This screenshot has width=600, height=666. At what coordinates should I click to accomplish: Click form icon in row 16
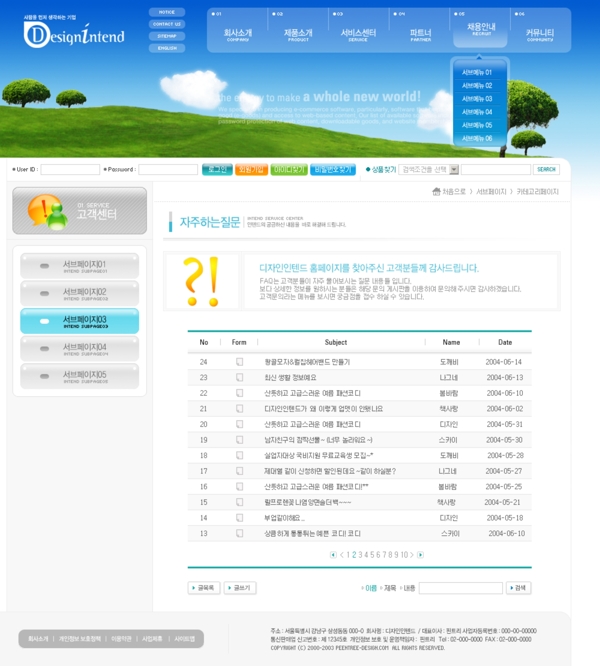239,486
